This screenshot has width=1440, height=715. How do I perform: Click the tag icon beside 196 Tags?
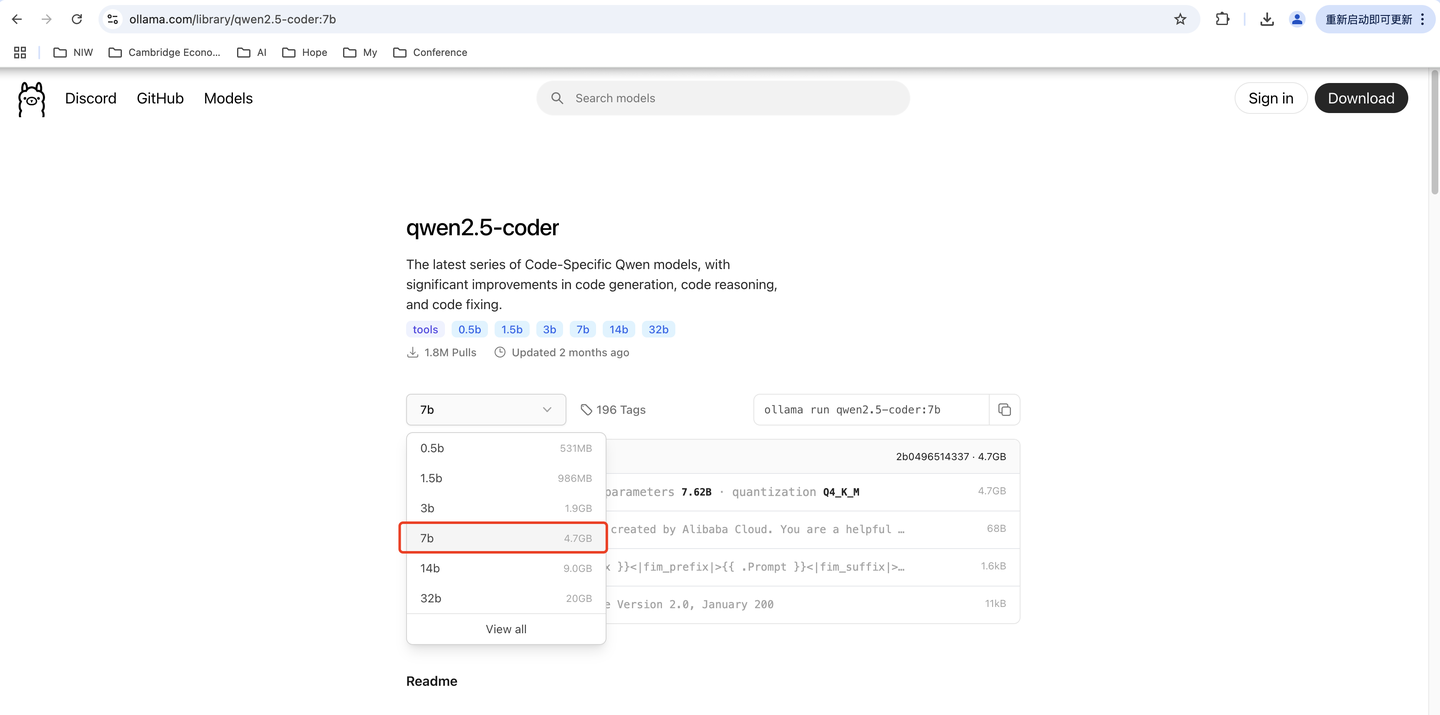coord(586,410)
